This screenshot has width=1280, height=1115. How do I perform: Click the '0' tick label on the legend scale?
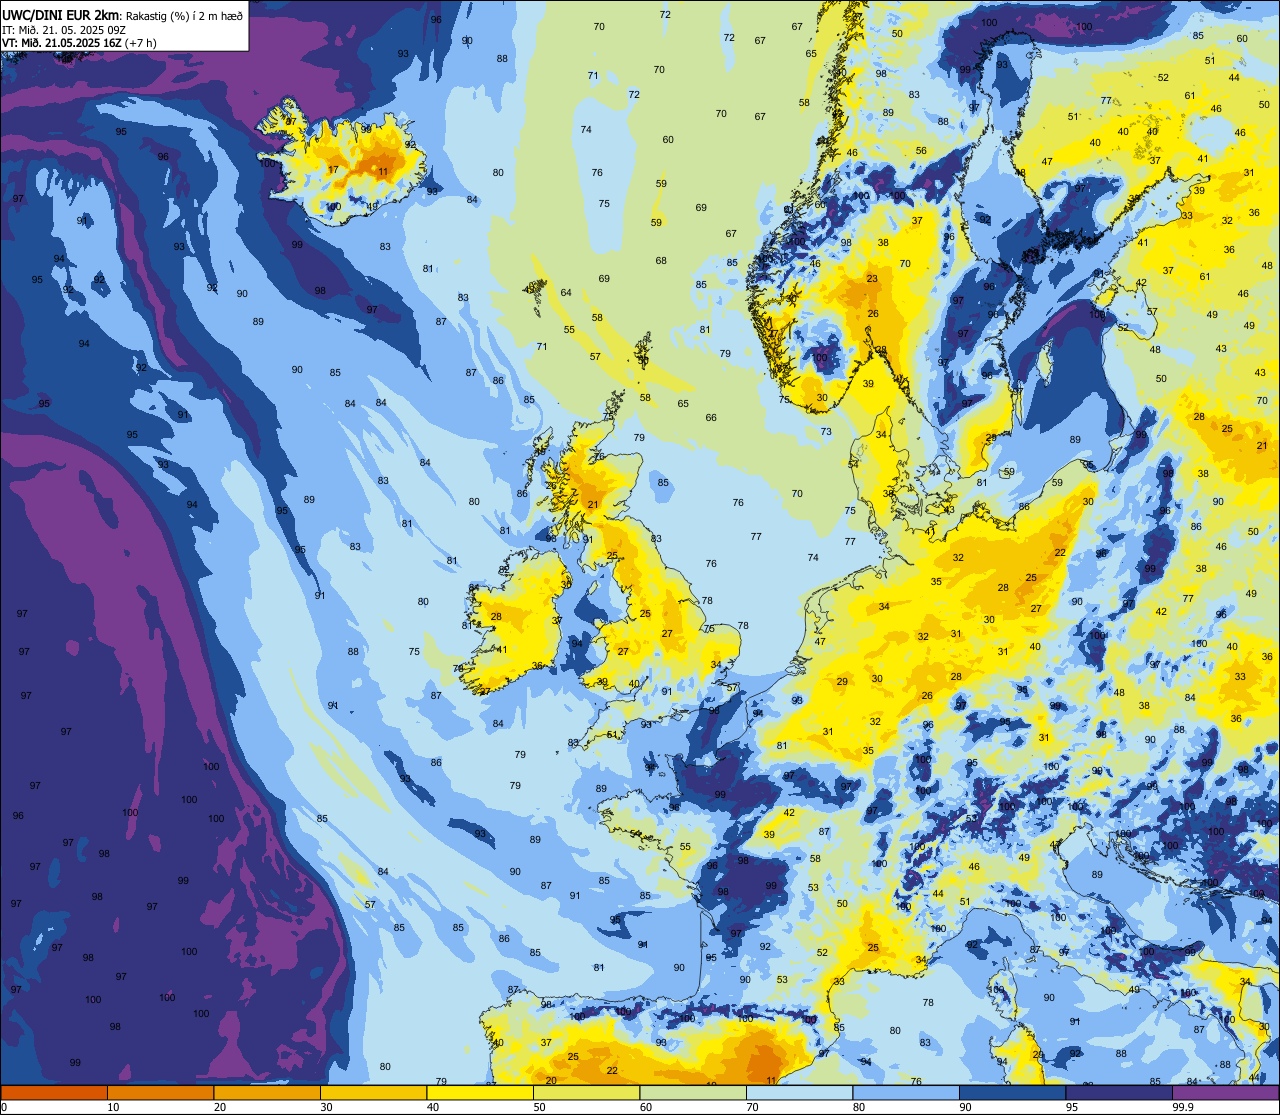click(4, 1107)
